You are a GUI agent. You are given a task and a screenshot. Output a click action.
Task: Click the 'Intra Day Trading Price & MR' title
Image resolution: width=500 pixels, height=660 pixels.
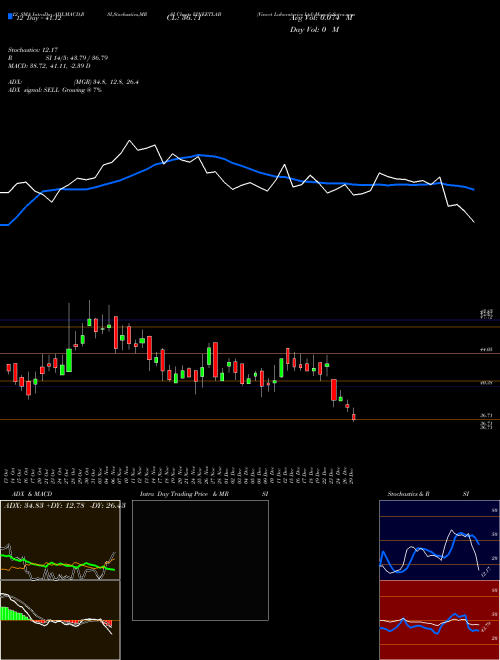tap(184, 494)
